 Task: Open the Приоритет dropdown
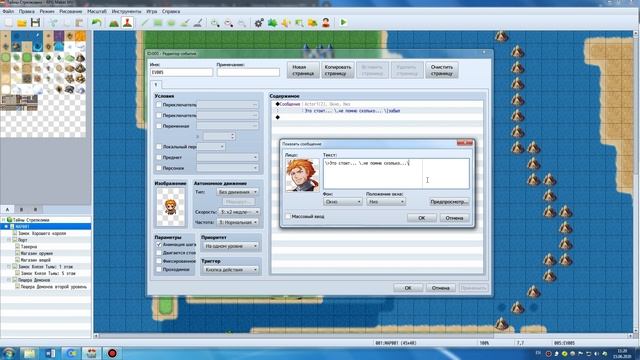pos(231,246)
